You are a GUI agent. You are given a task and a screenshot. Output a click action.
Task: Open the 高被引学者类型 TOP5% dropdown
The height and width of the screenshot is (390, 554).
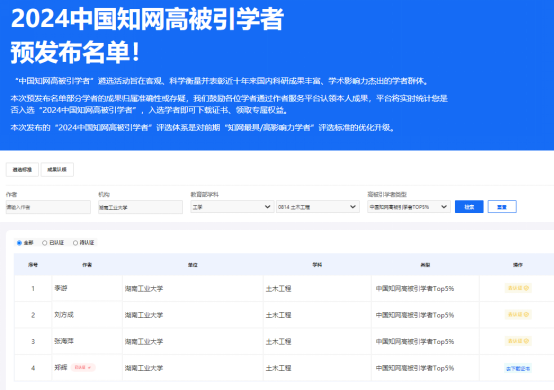pyautogui.click(x=409, y=207)
